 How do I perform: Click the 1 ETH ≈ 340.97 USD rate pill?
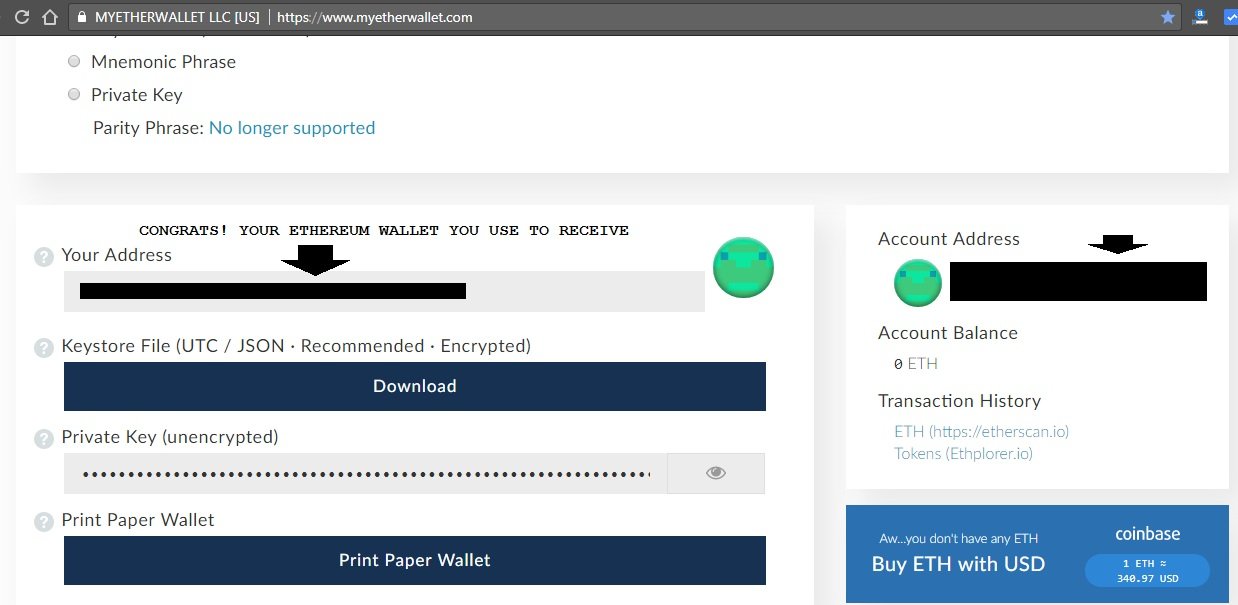[x=1147, y=571]
